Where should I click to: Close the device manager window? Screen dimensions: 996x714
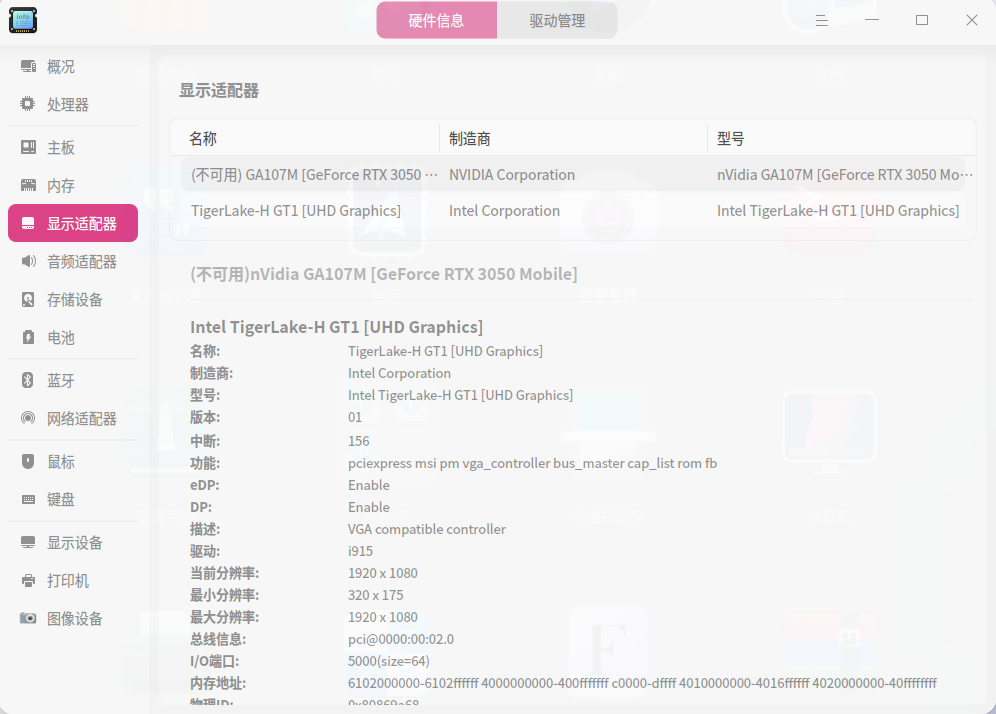pyautogui.click(x=971, y=20)
